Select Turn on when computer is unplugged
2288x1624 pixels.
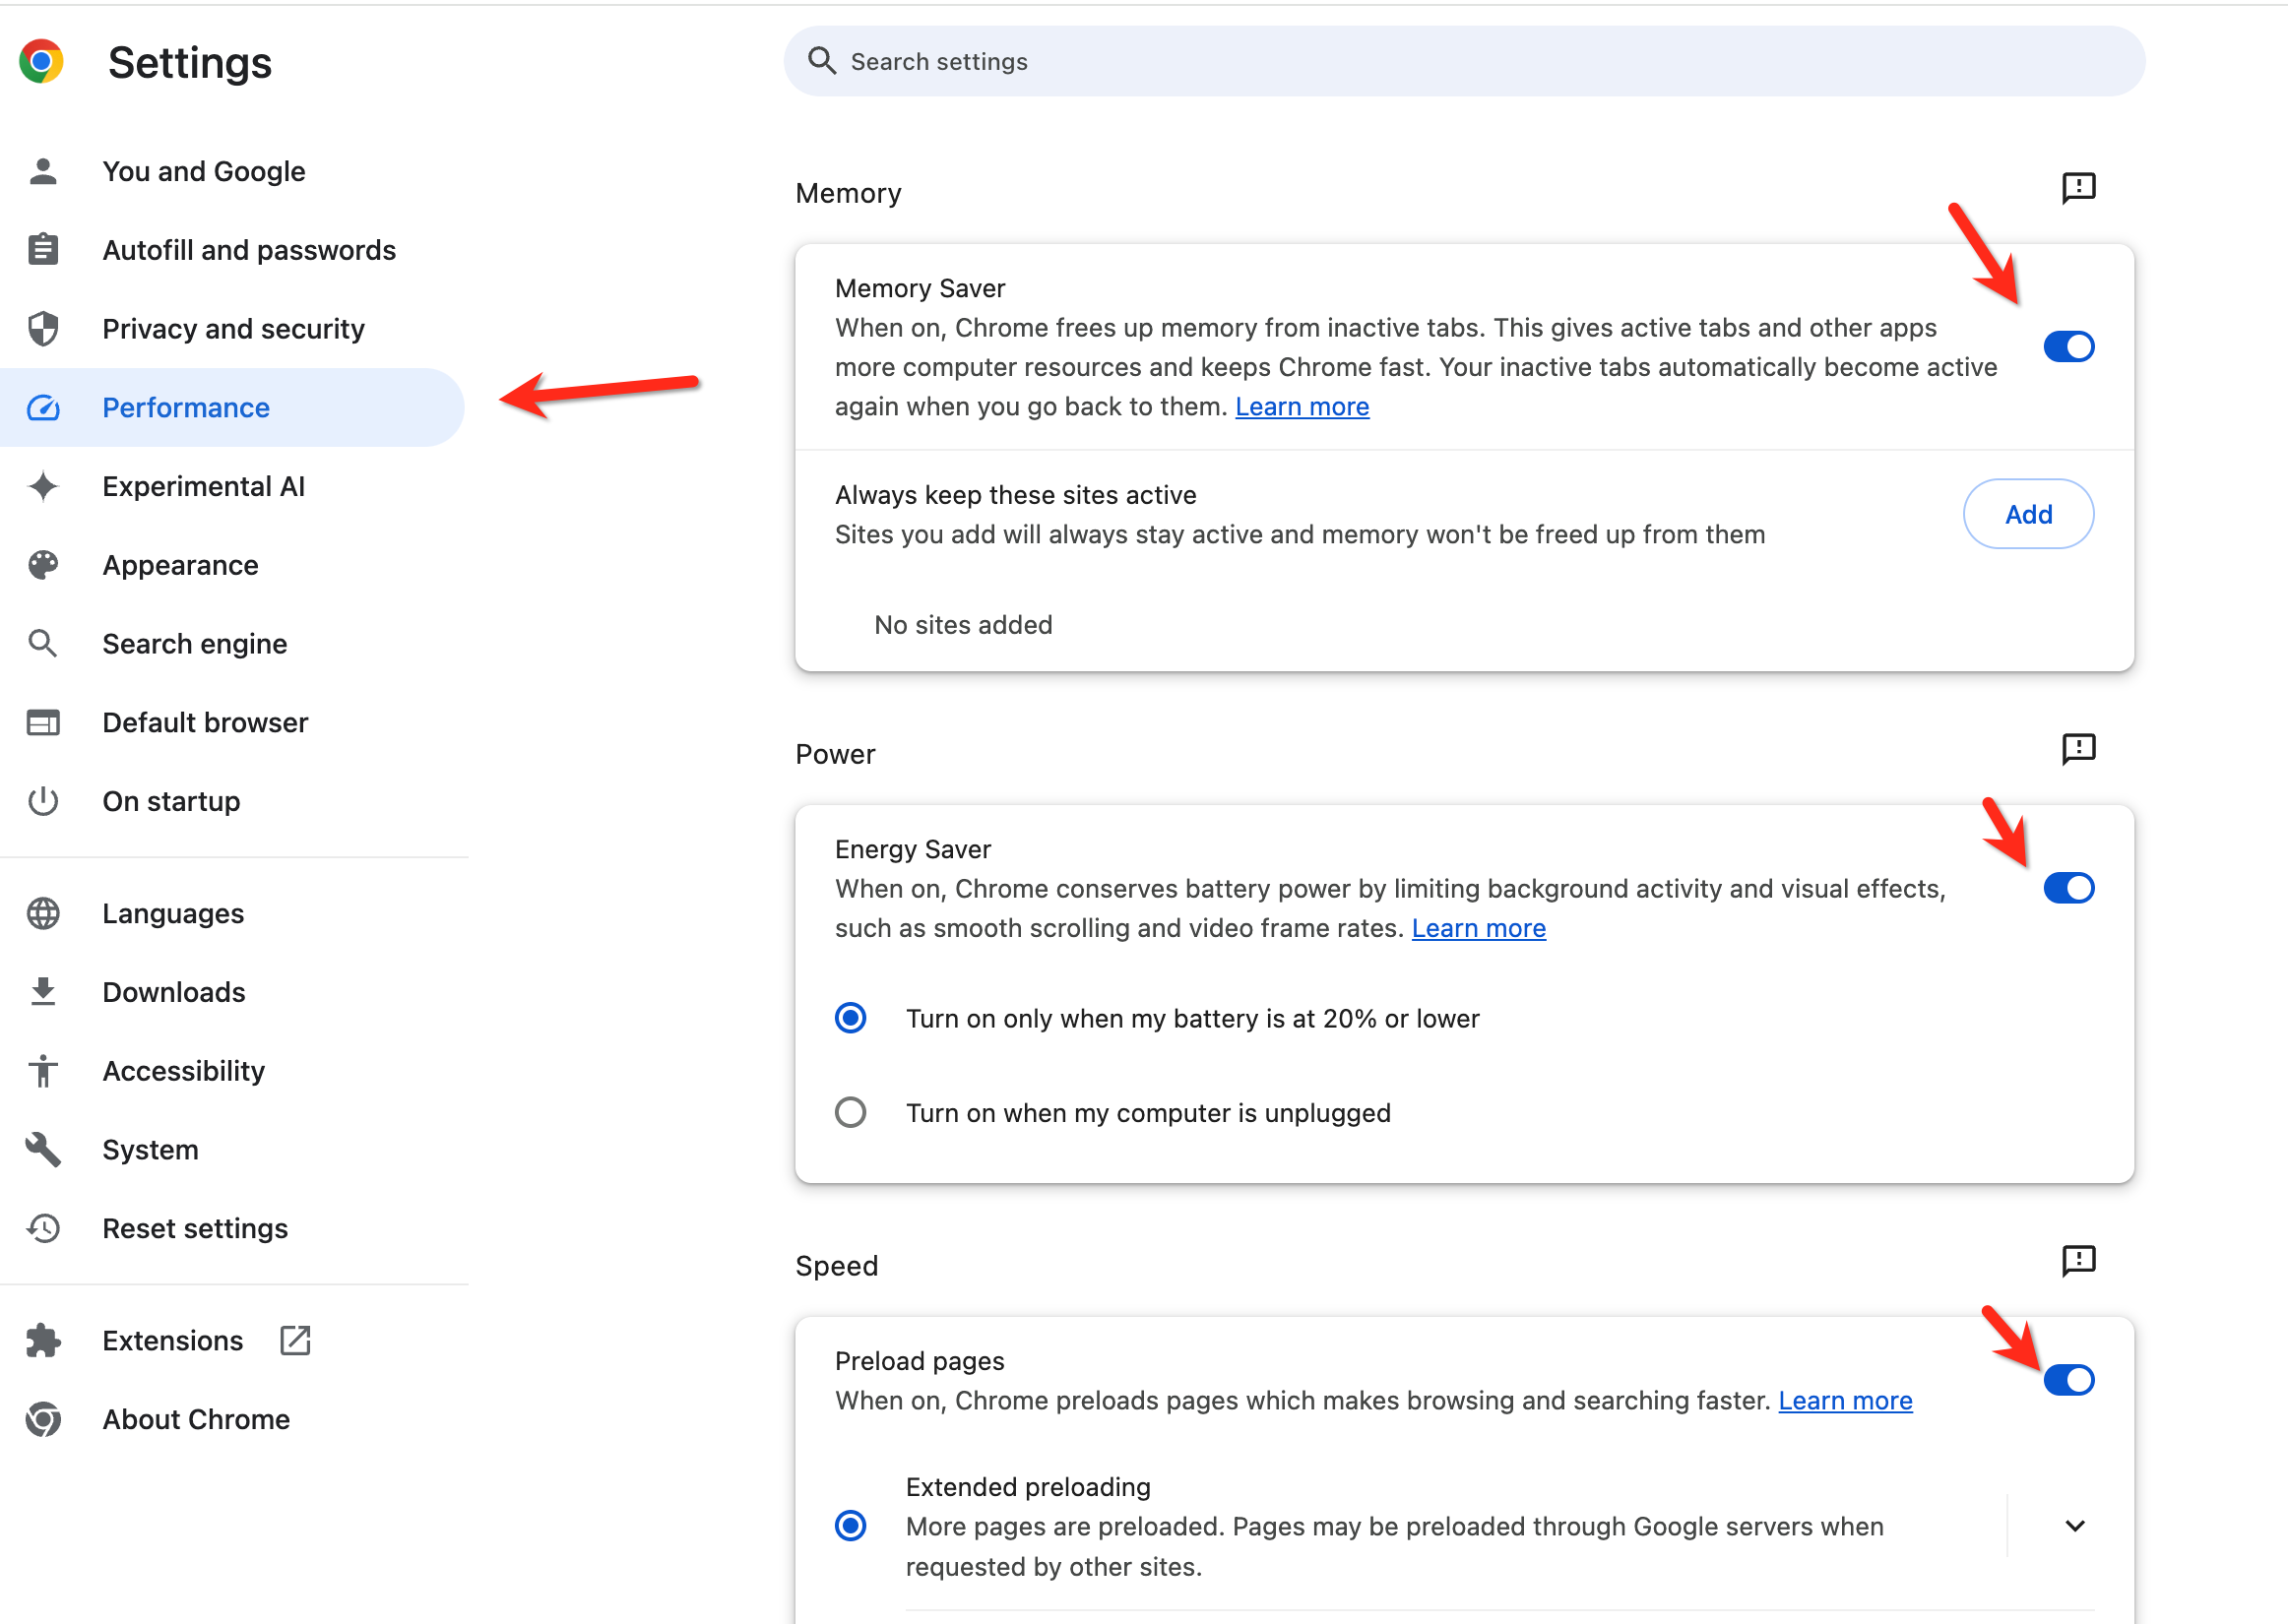[851, 1112]
